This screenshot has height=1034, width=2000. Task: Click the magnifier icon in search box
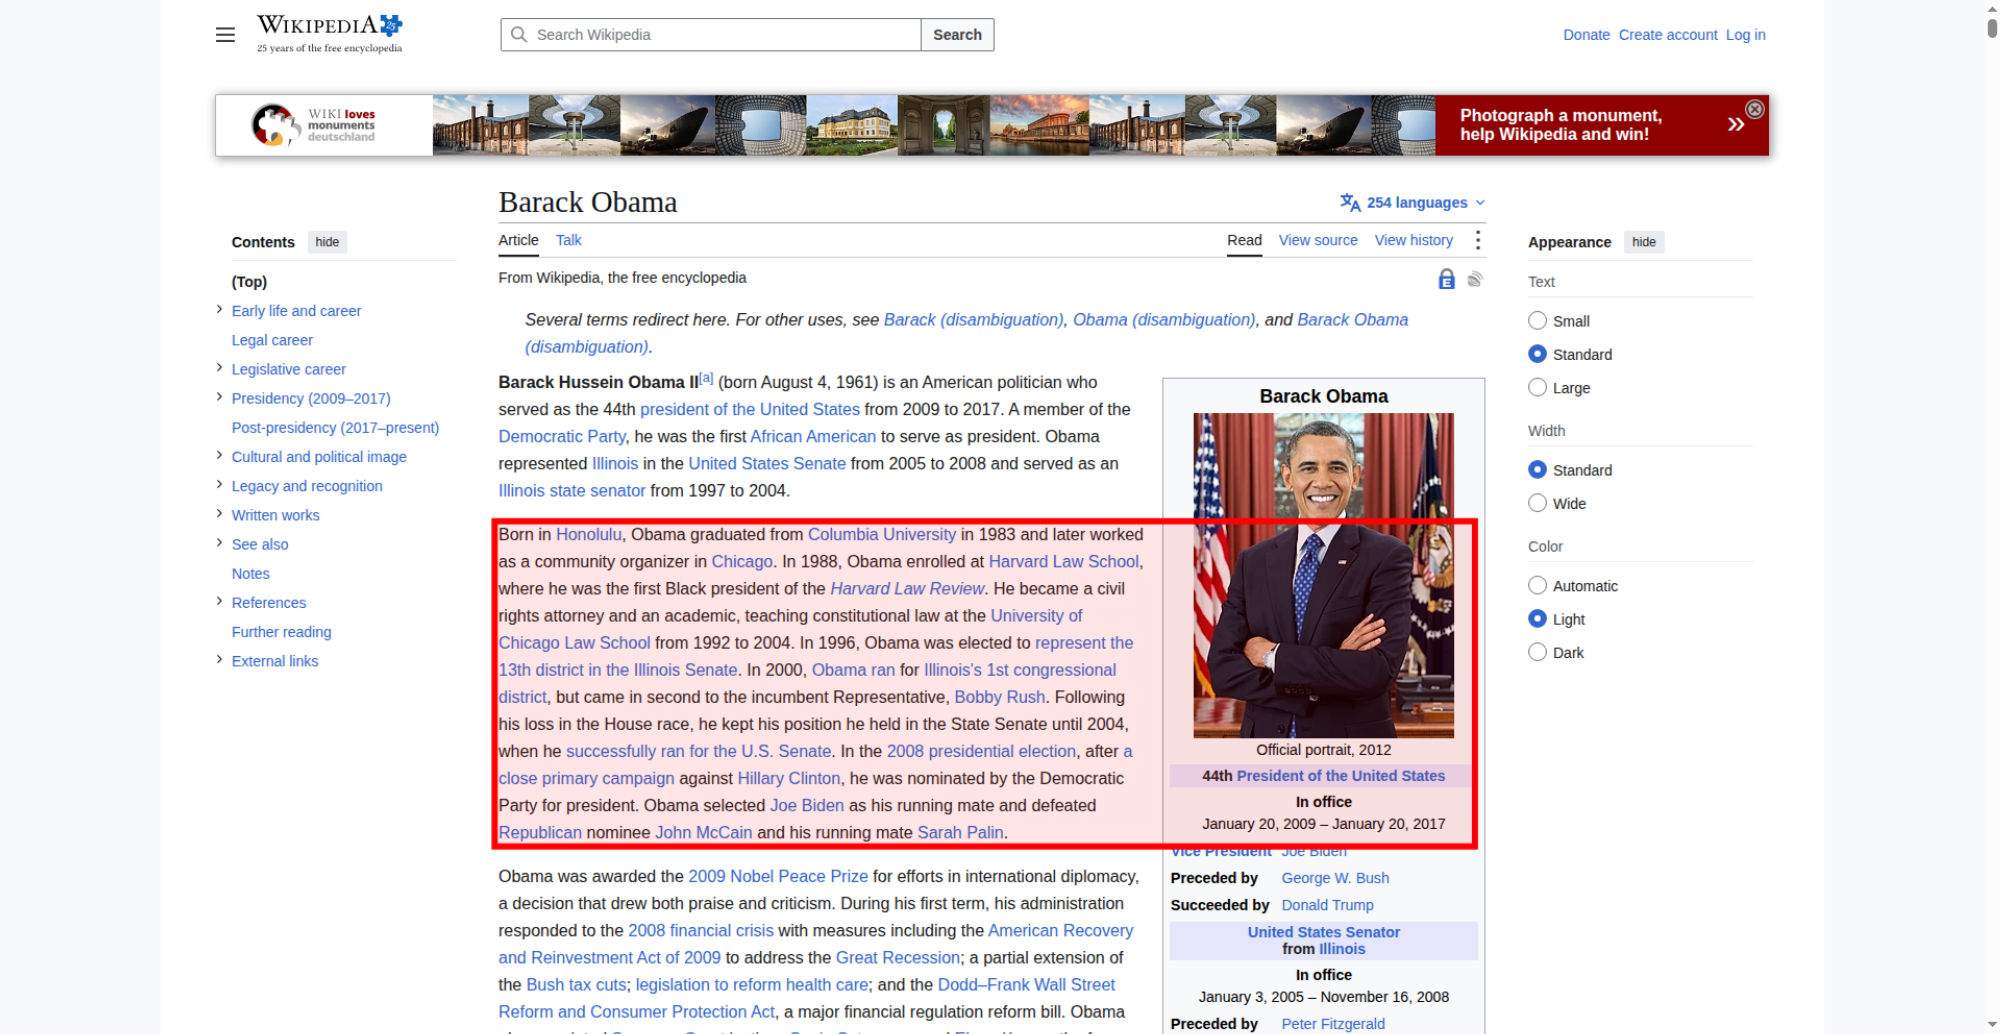pos(518,34)
